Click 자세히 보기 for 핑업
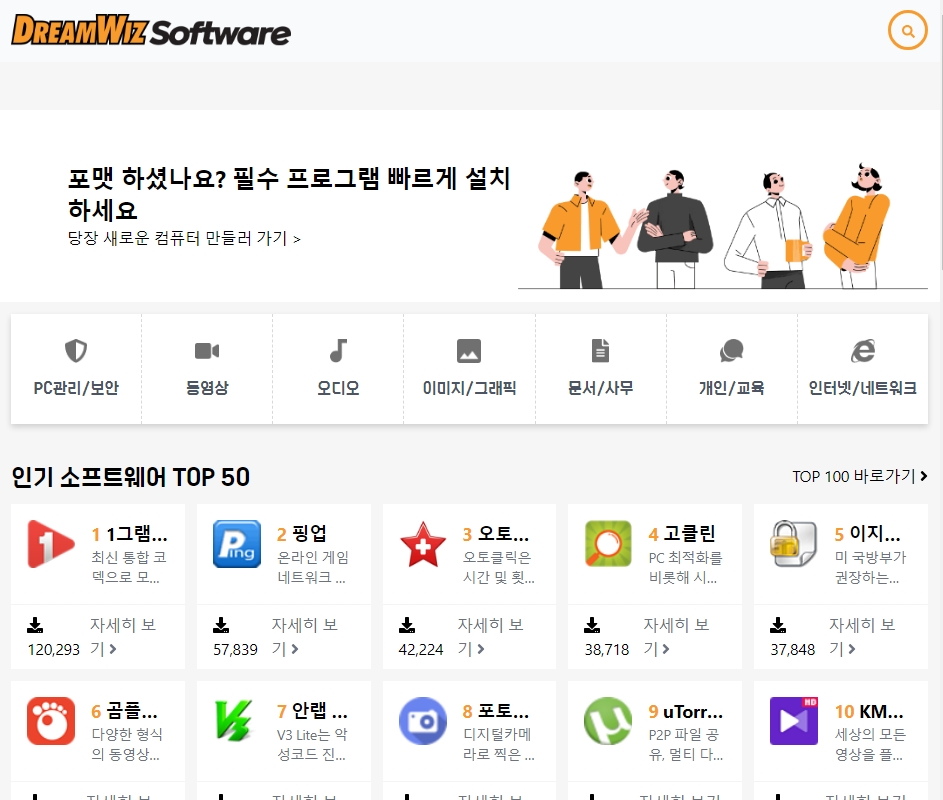The width and height of the screenshot is (943, 800). [x=303, y=637]
